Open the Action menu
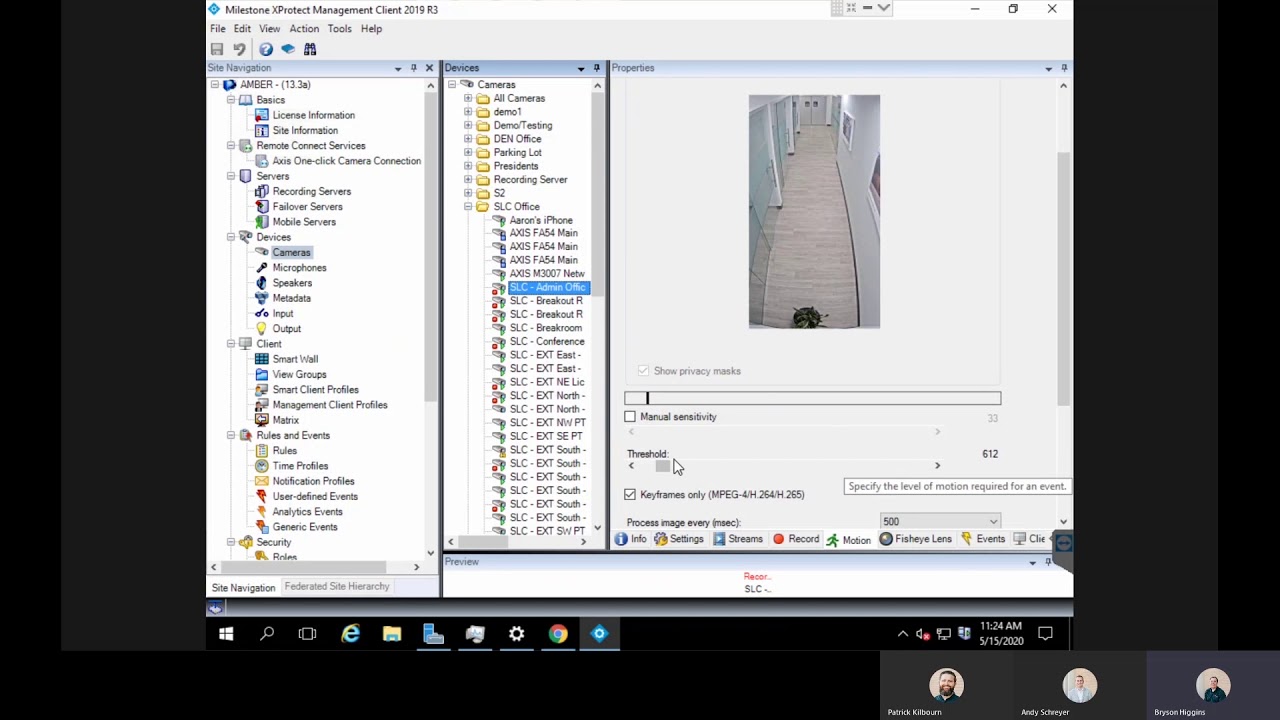1280x720 pixels. (x=304, y=29)
